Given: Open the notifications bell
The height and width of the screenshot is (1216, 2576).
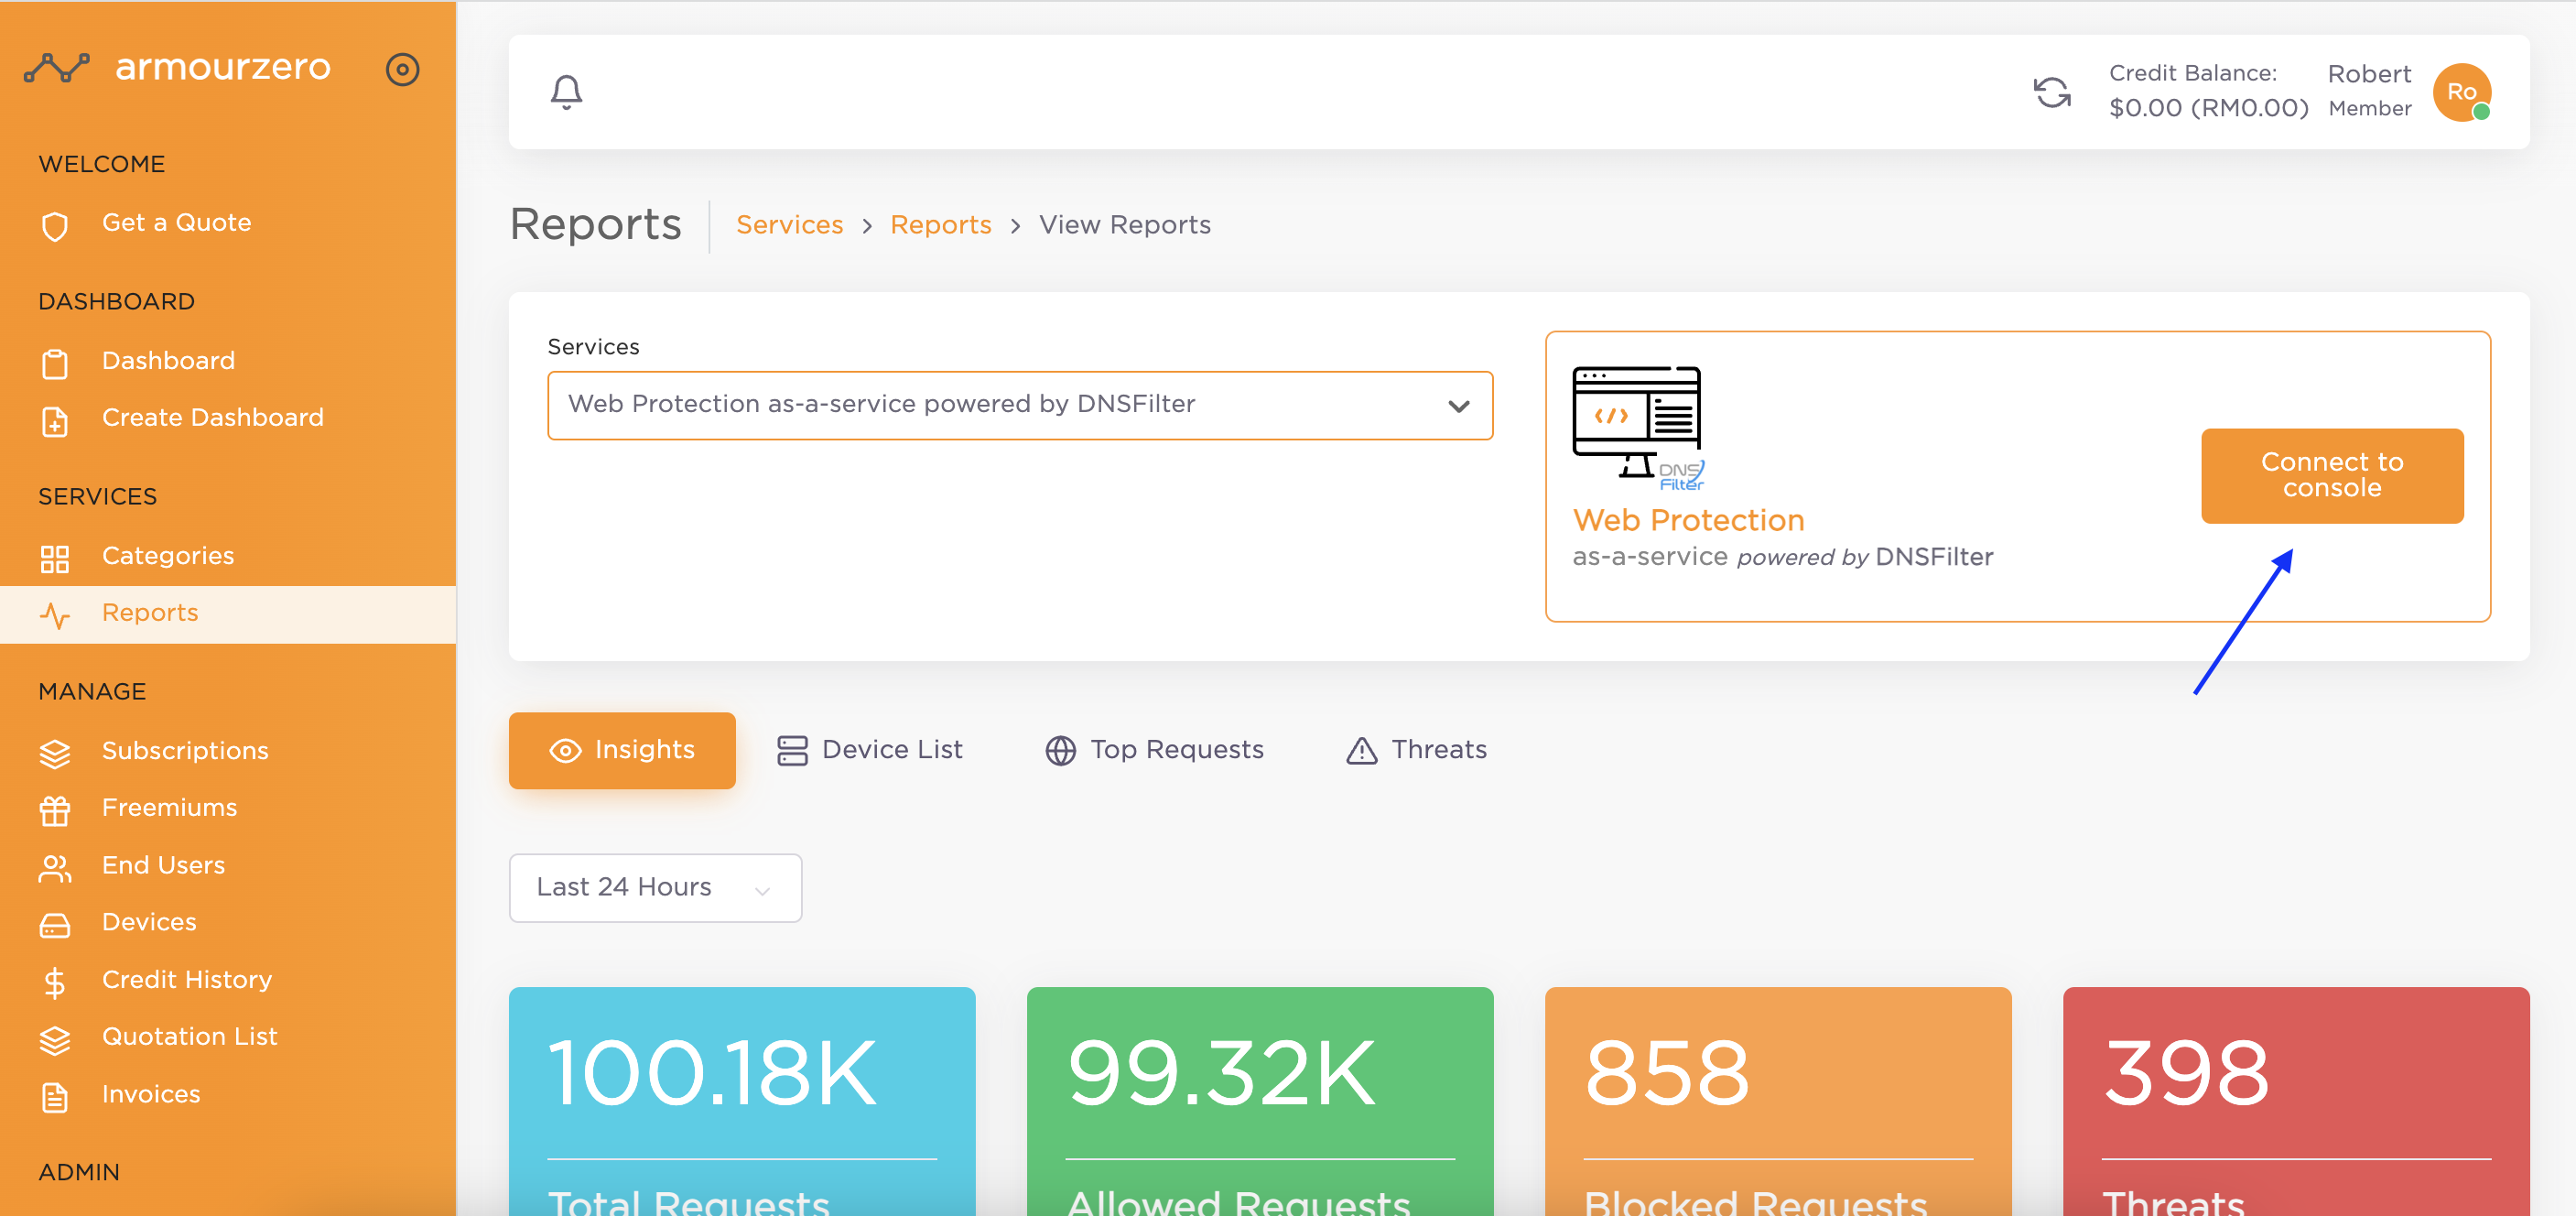Looking at the screenshot, I should point(566,92).
